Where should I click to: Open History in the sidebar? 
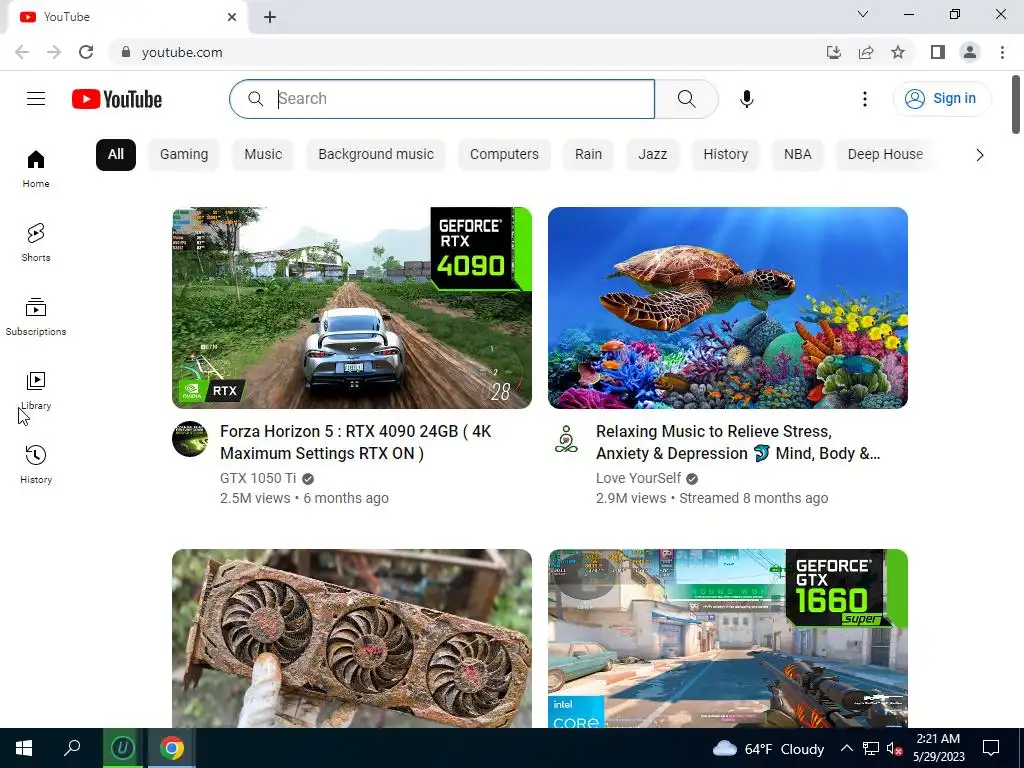[x=36, y=464]
